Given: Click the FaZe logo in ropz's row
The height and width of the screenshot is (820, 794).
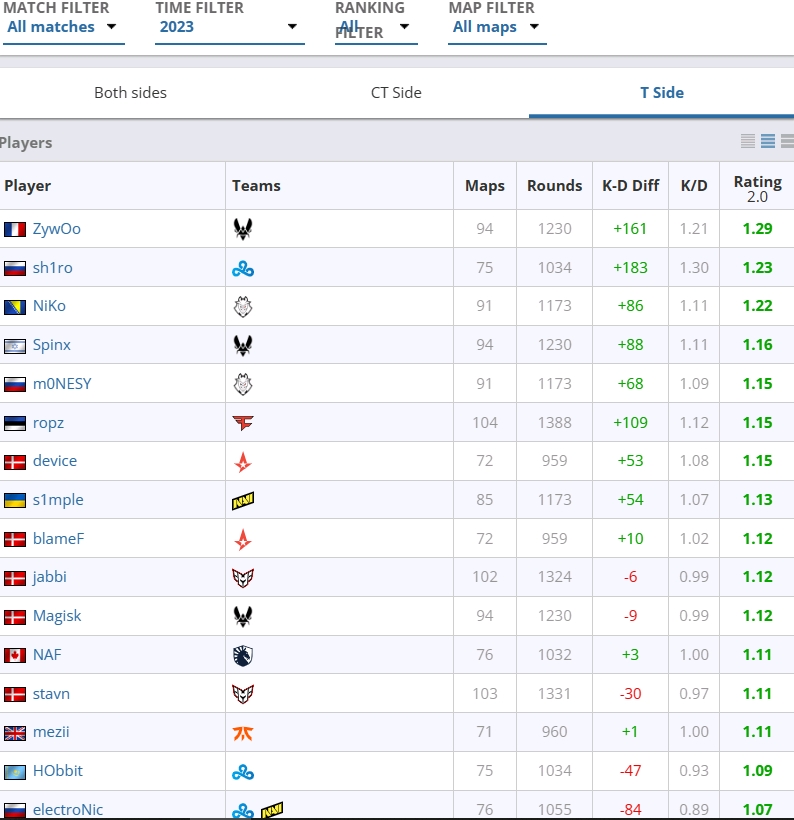Looking at the screenshot, I should tap(243, 423).
